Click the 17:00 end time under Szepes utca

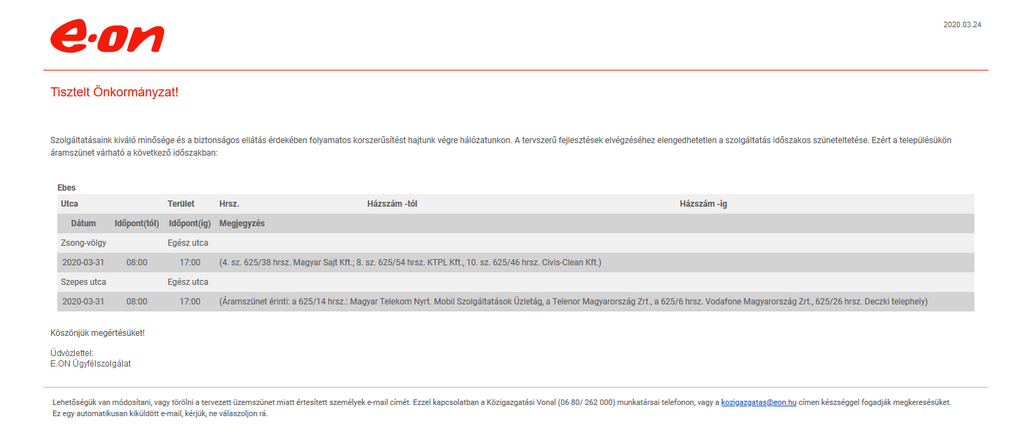coord(189,302)
